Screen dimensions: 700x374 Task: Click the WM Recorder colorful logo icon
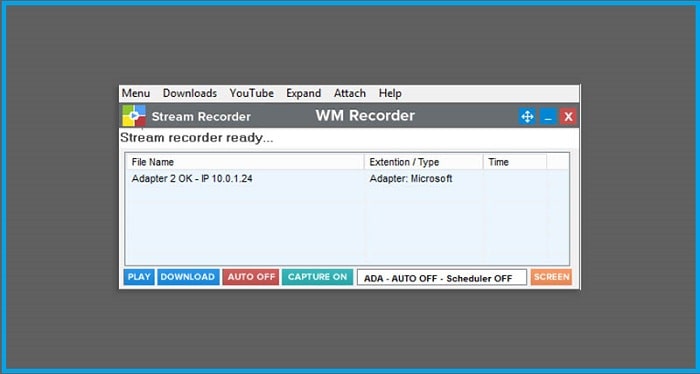[134, 116]
